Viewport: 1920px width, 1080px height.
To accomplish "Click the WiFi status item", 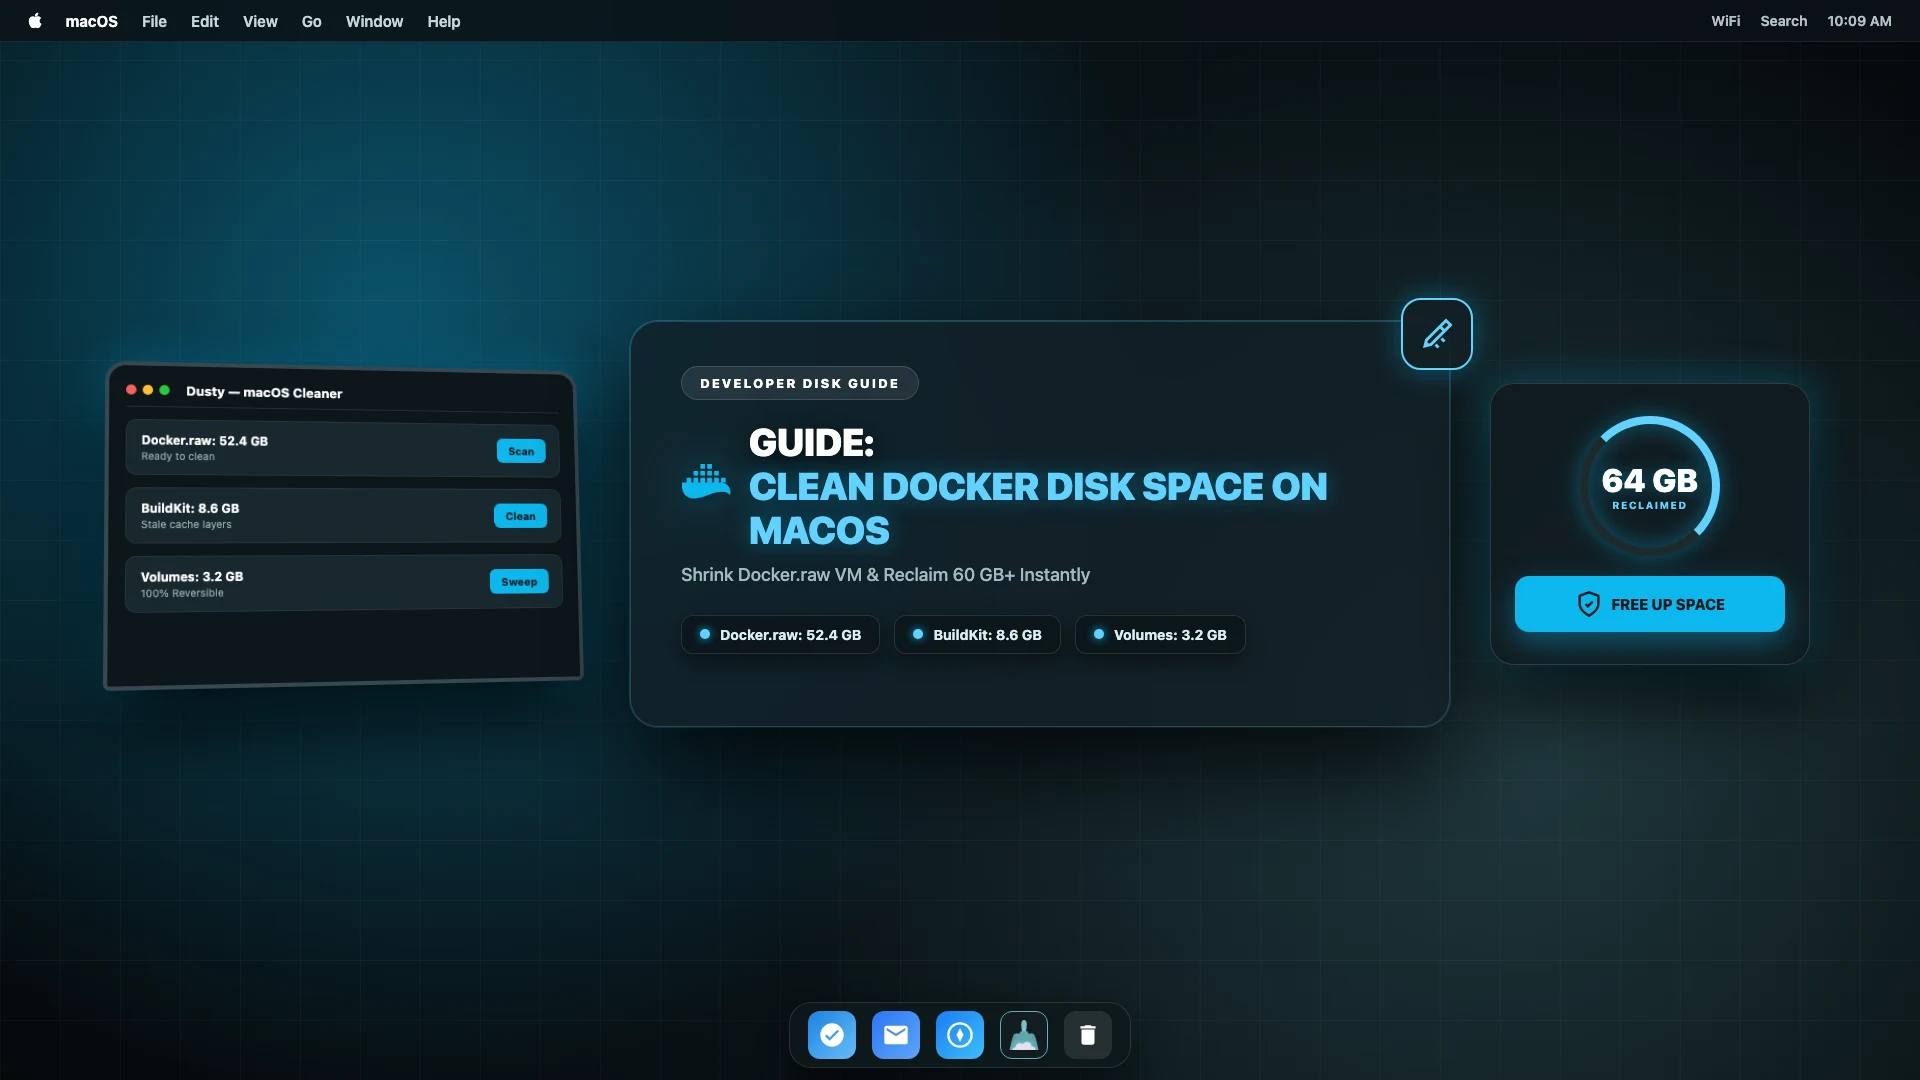I will click(x=1725, y=21).
